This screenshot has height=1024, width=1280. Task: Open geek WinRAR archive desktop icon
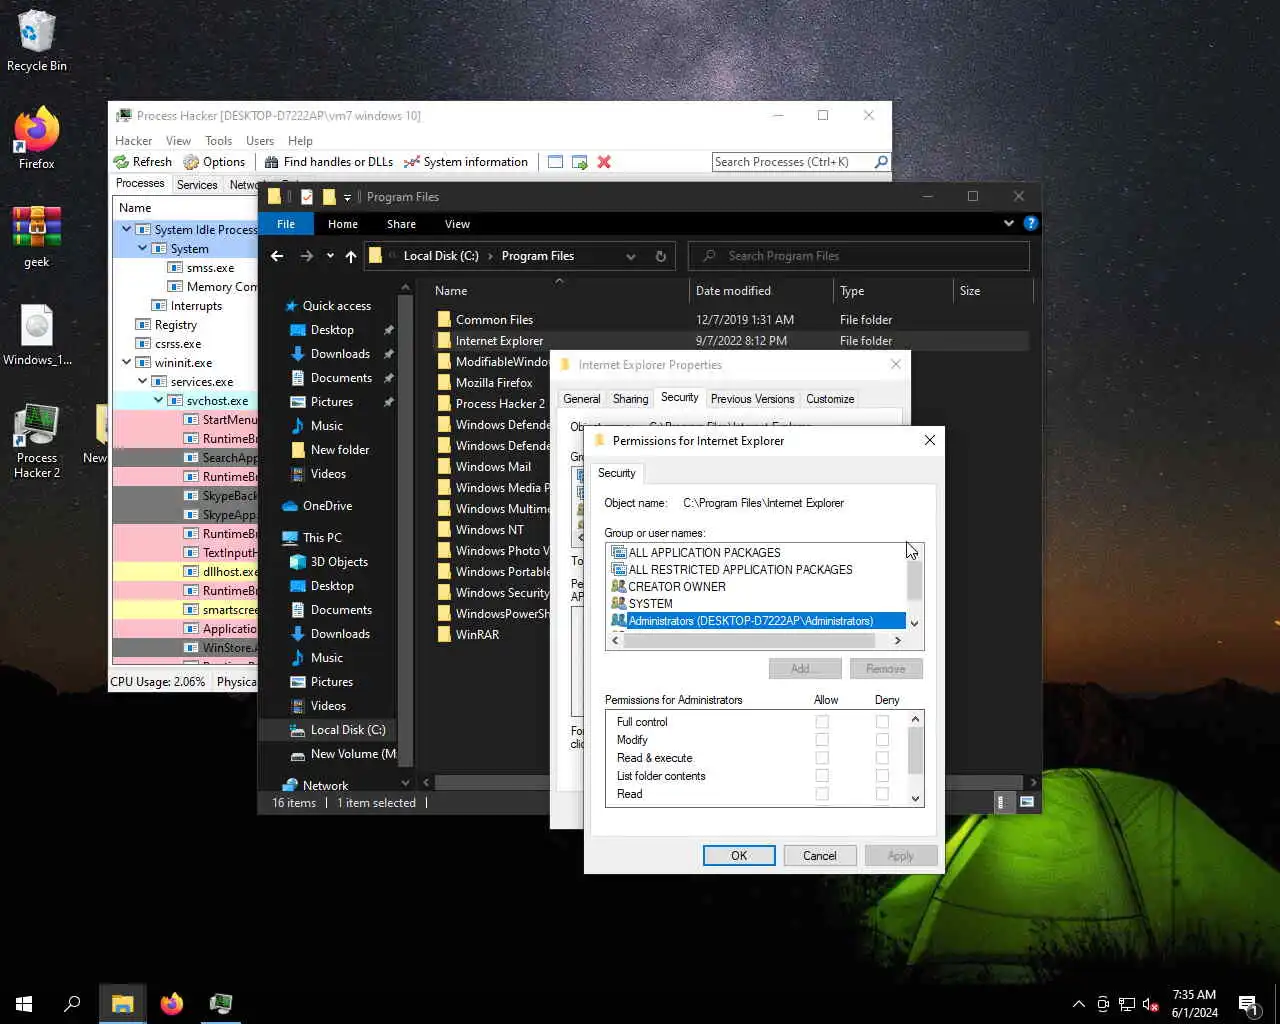point(37,237)
